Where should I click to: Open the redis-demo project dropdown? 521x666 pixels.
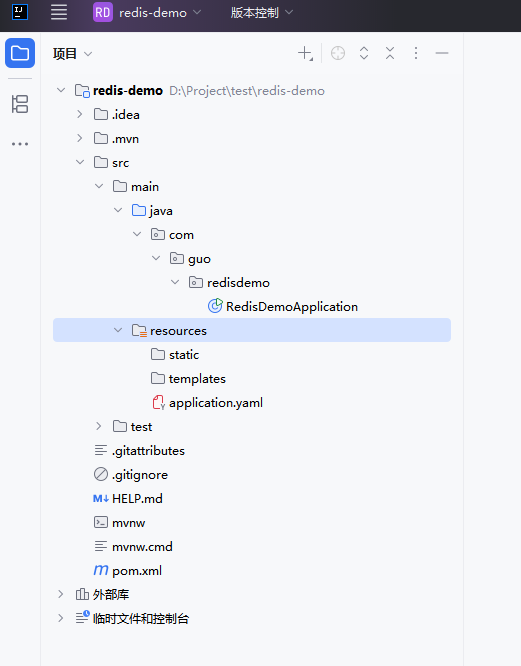(x=147, y=12)
